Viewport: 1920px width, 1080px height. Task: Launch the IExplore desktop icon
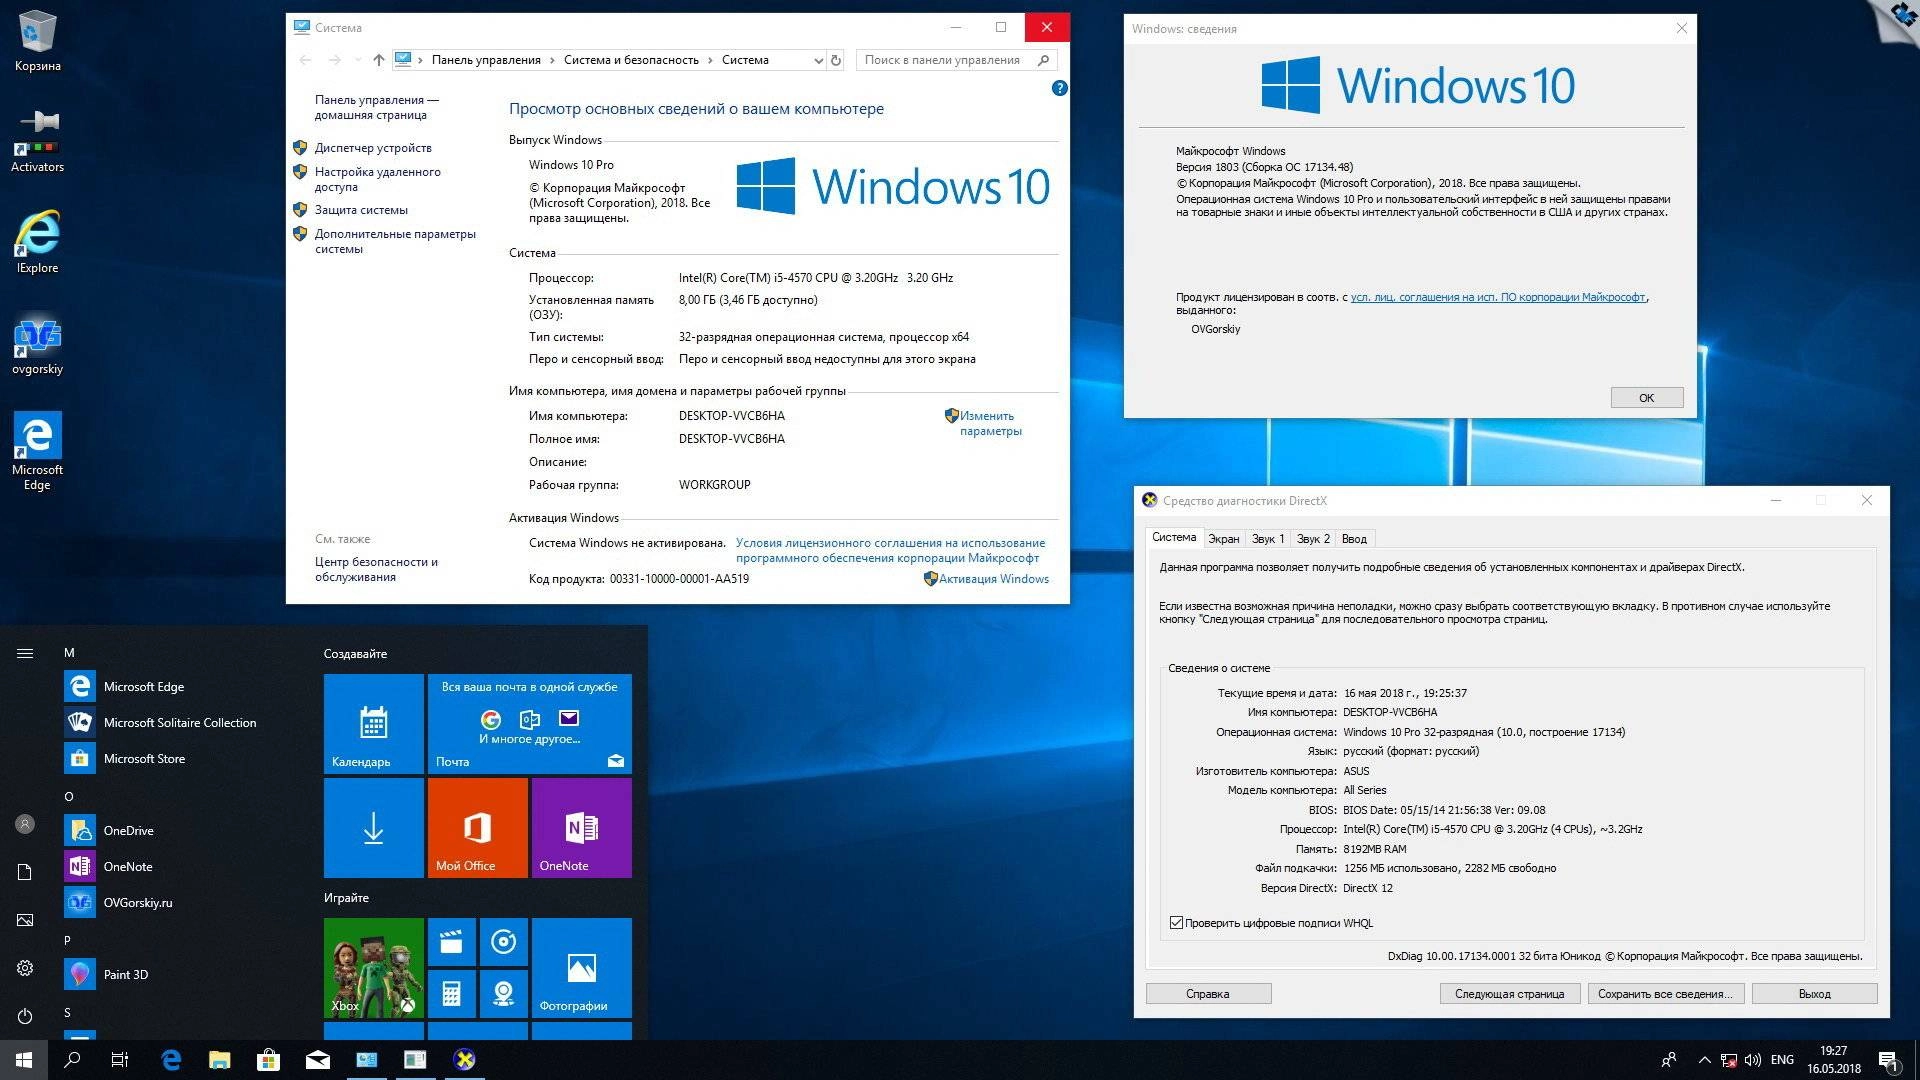point(37,241)
